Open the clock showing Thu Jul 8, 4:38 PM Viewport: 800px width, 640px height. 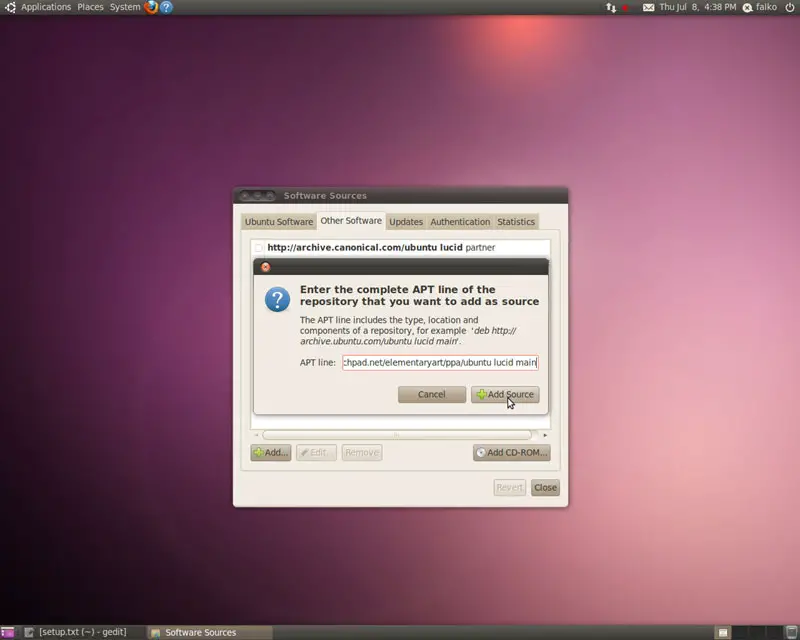(x=697, y=7)
